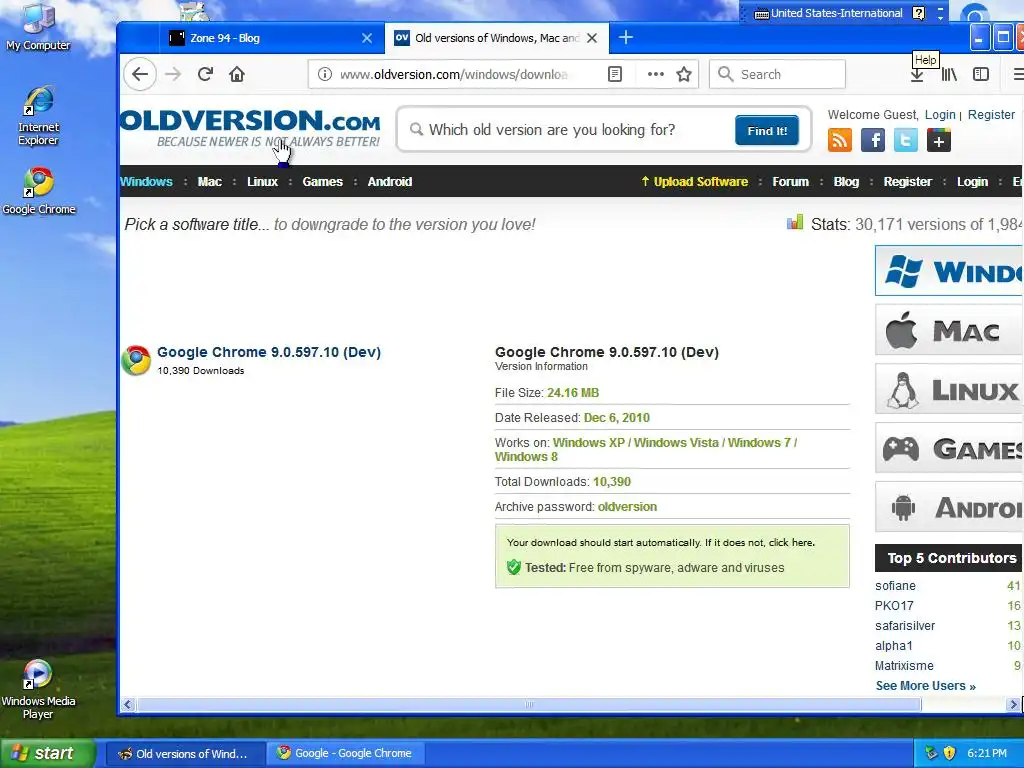Toggle reader view icon in address bar
This screenshot has width=1024, height=768.
coord(615,74)
